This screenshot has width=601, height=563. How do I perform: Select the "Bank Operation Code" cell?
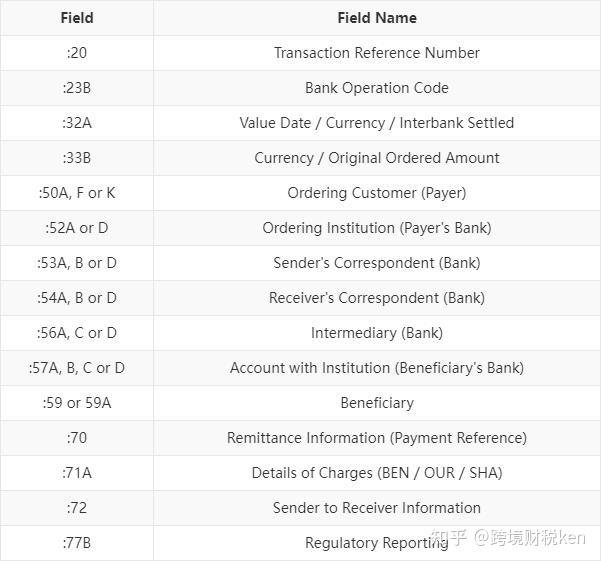pyautogui.click(x=377, y=88)
